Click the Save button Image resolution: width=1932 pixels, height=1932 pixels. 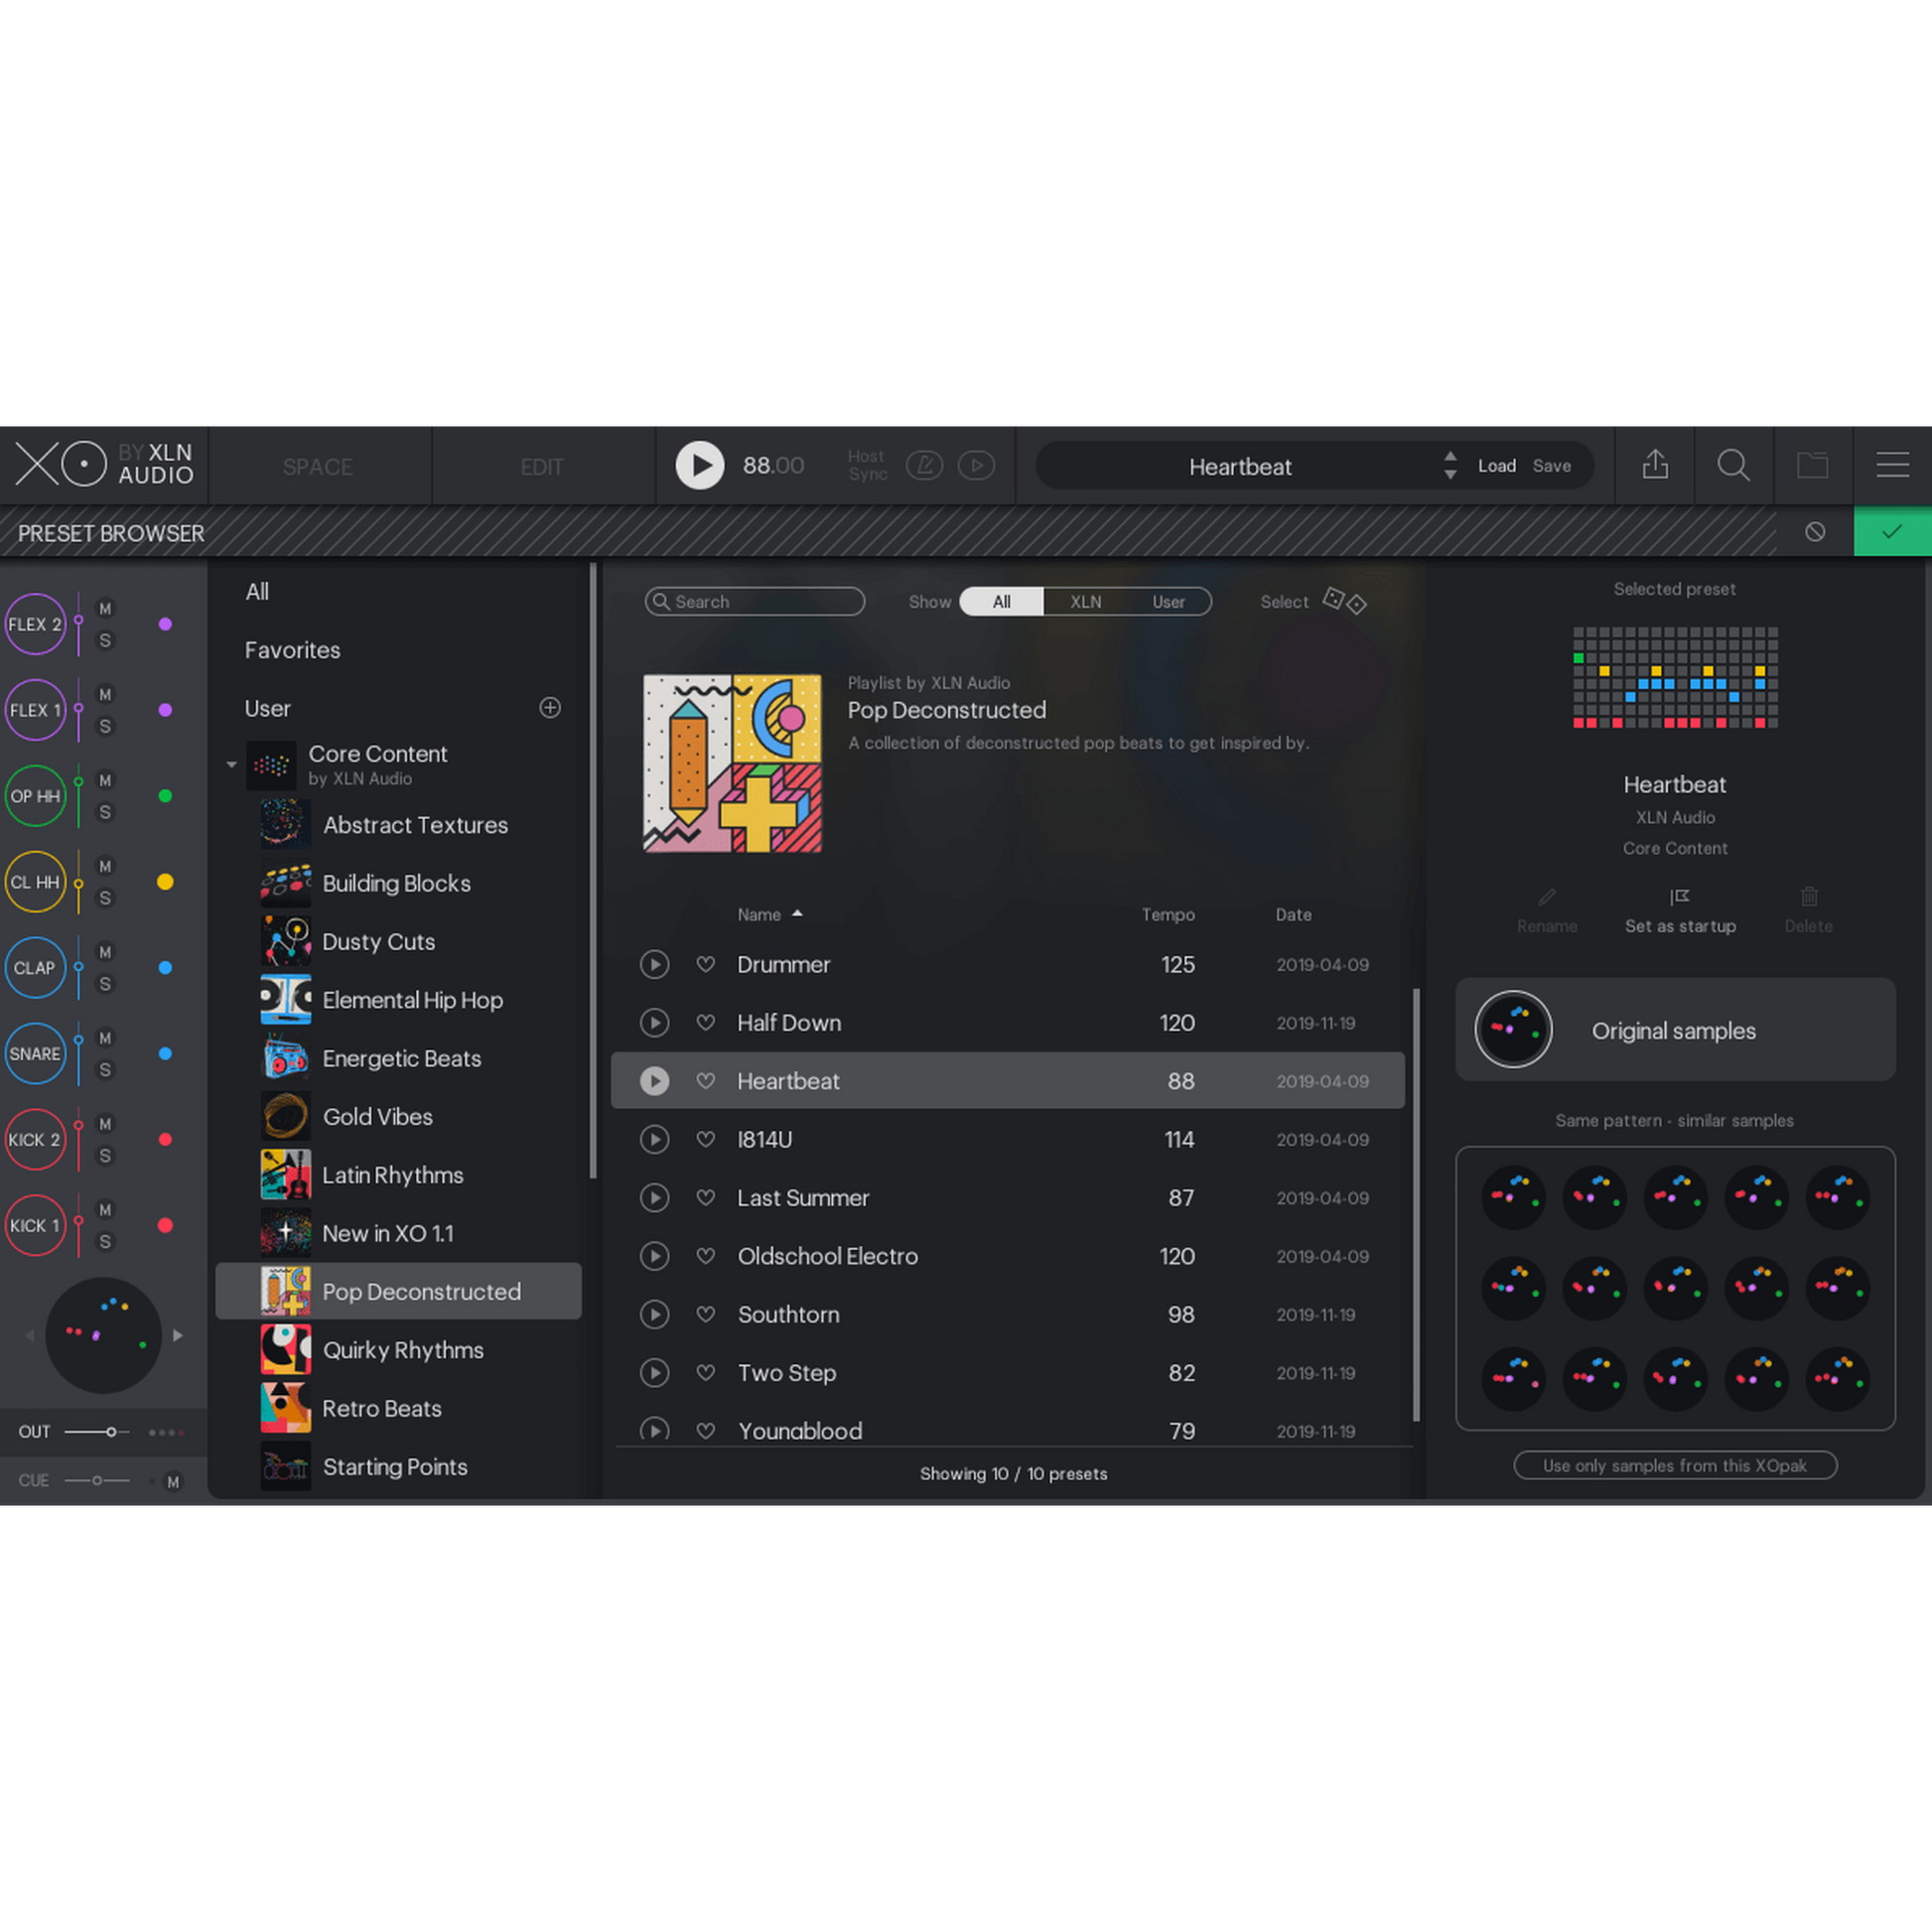1551,465
